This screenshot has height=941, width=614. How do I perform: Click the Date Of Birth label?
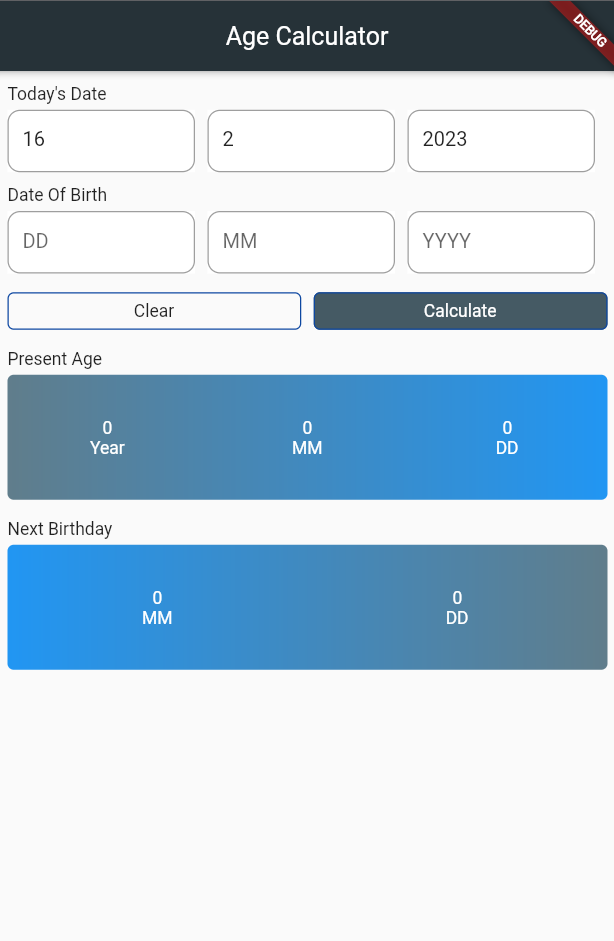click(x=57, y=195)
